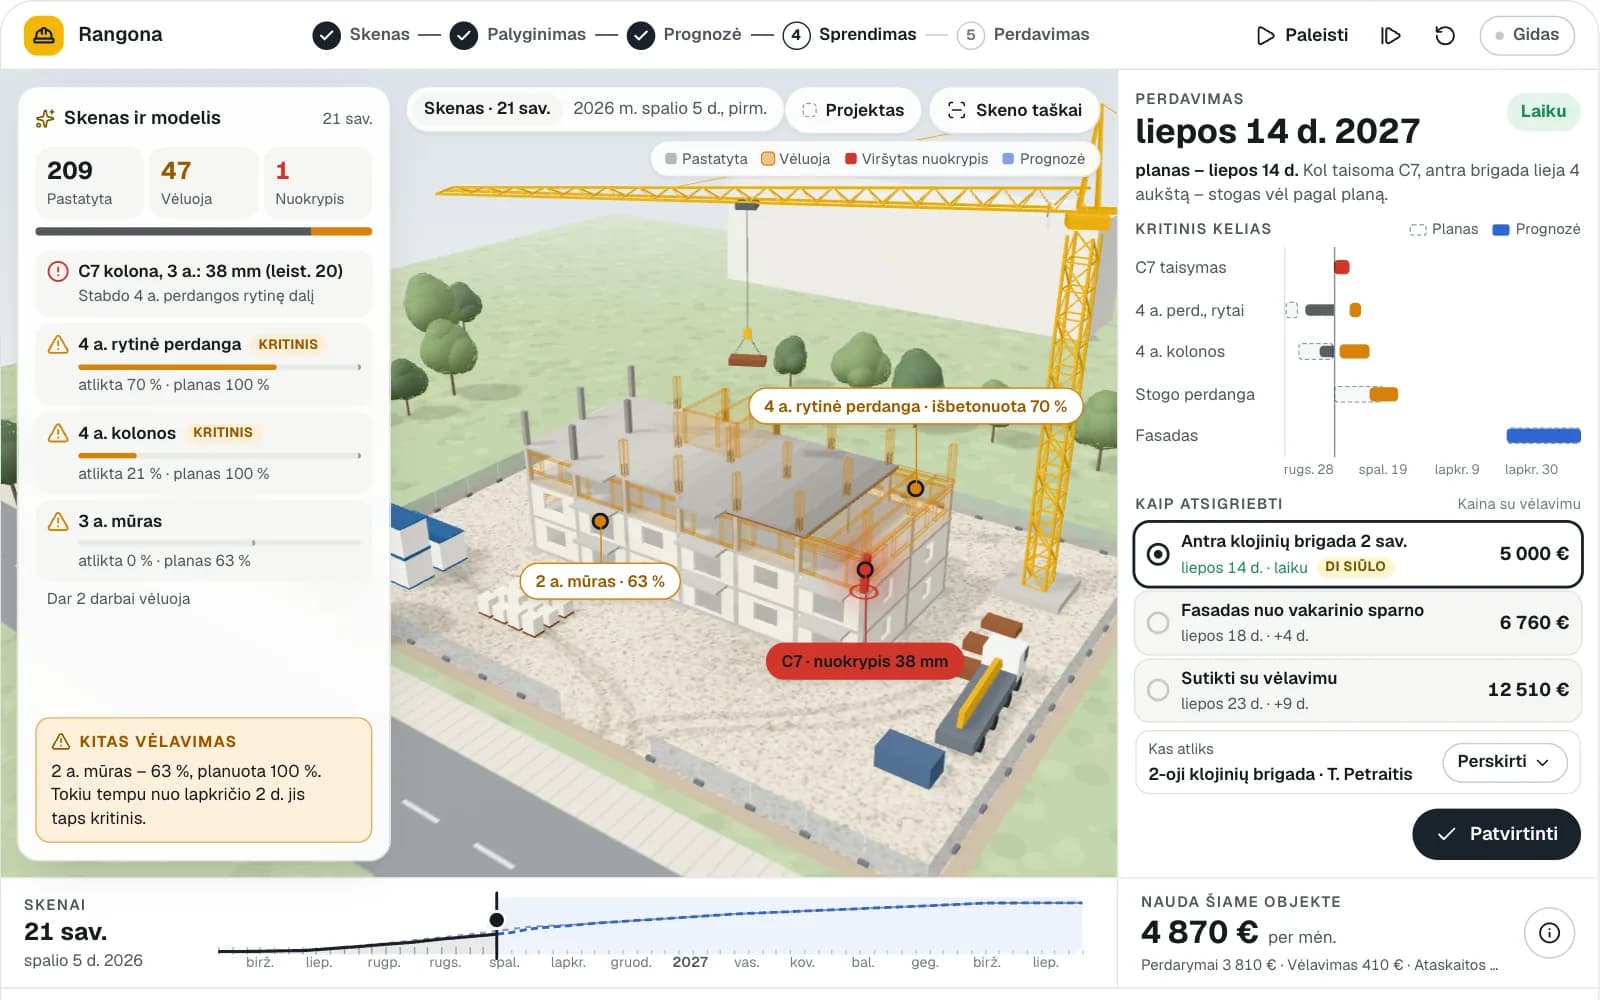Image resolution: width=1600 pixels, height=1000 pixels.
Task: Click the checkmark icon of Palyginimas step
Action: 463,36
